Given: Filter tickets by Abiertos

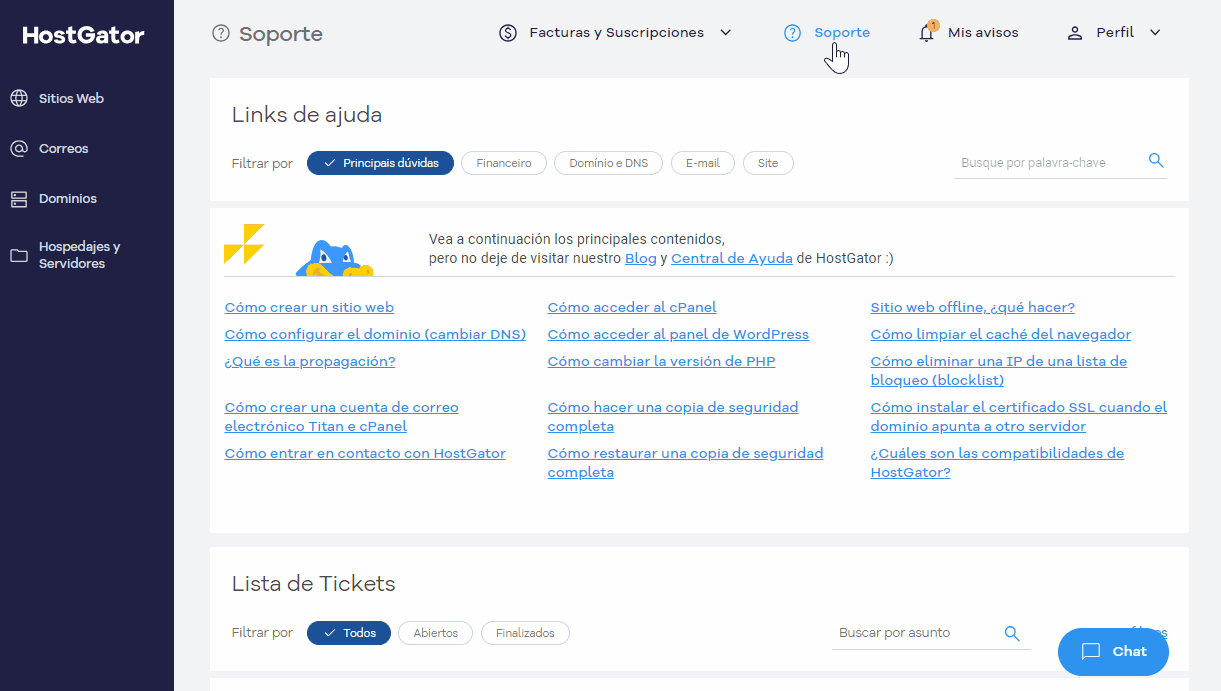Looking at the screenshot, I should pyautogui.click(x=435, y=633).
